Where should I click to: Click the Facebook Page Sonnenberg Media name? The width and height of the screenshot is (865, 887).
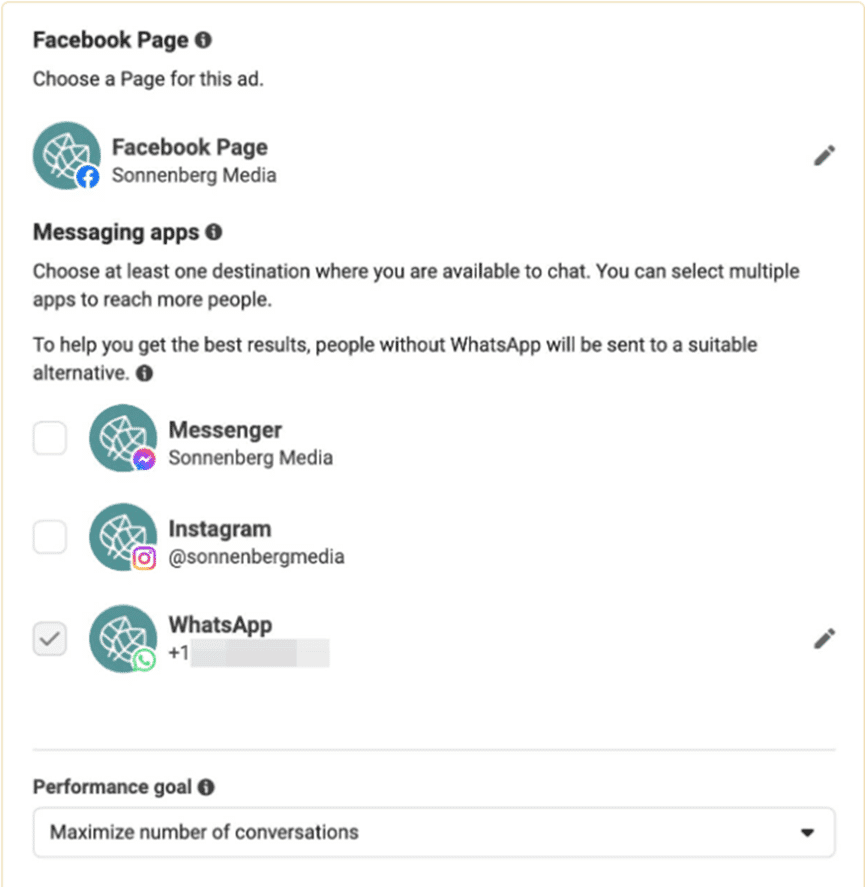coord(194,176)
